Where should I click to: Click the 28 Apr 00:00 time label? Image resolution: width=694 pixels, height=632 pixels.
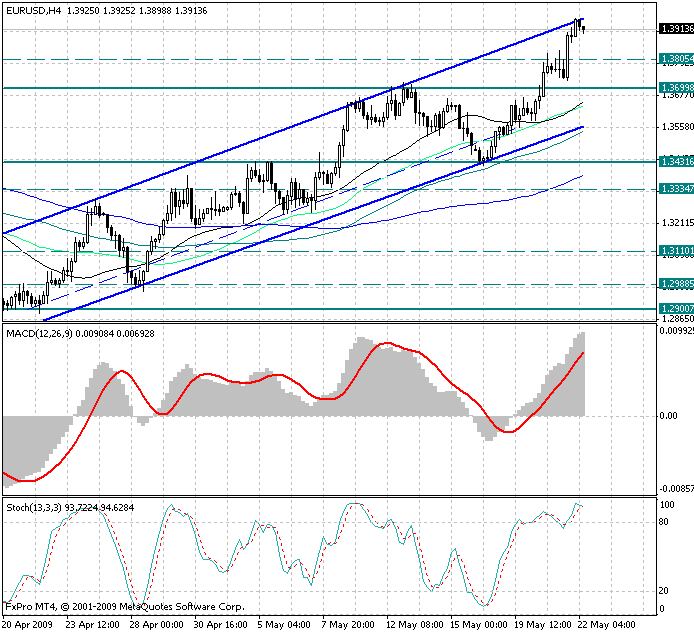click(x=157, y=625)
